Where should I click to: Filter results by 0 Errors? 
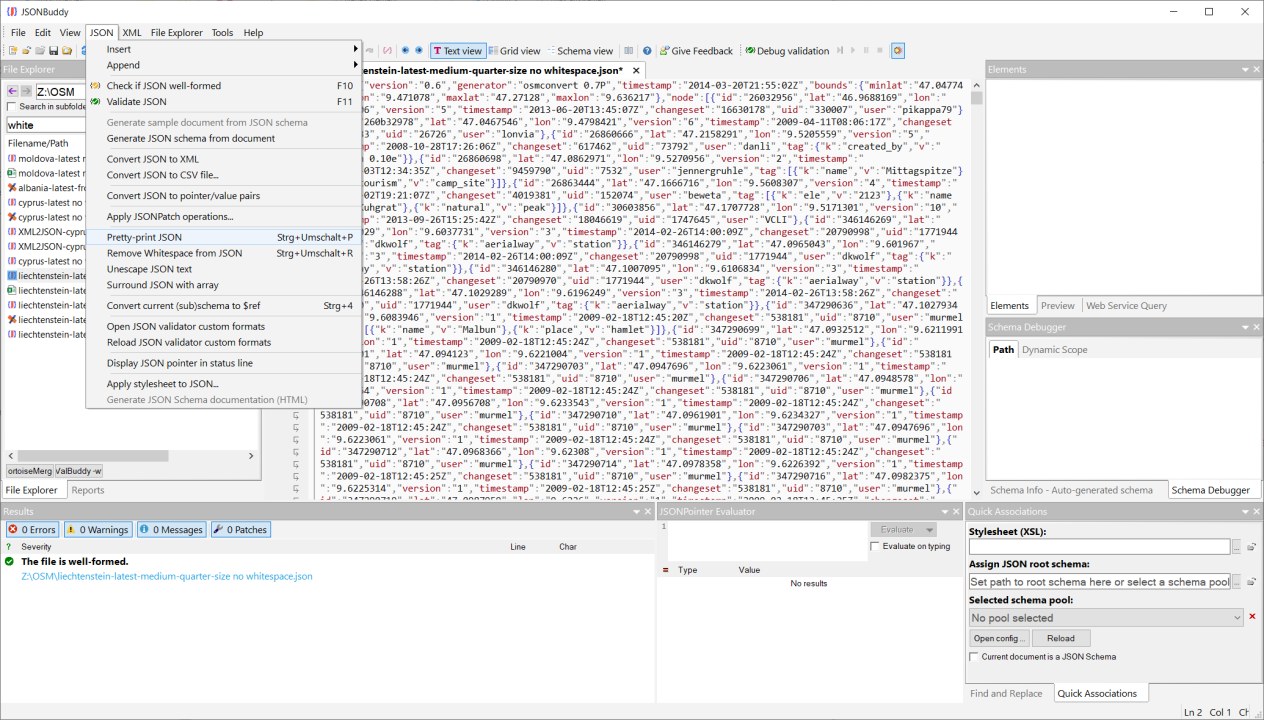coord(32,530)
